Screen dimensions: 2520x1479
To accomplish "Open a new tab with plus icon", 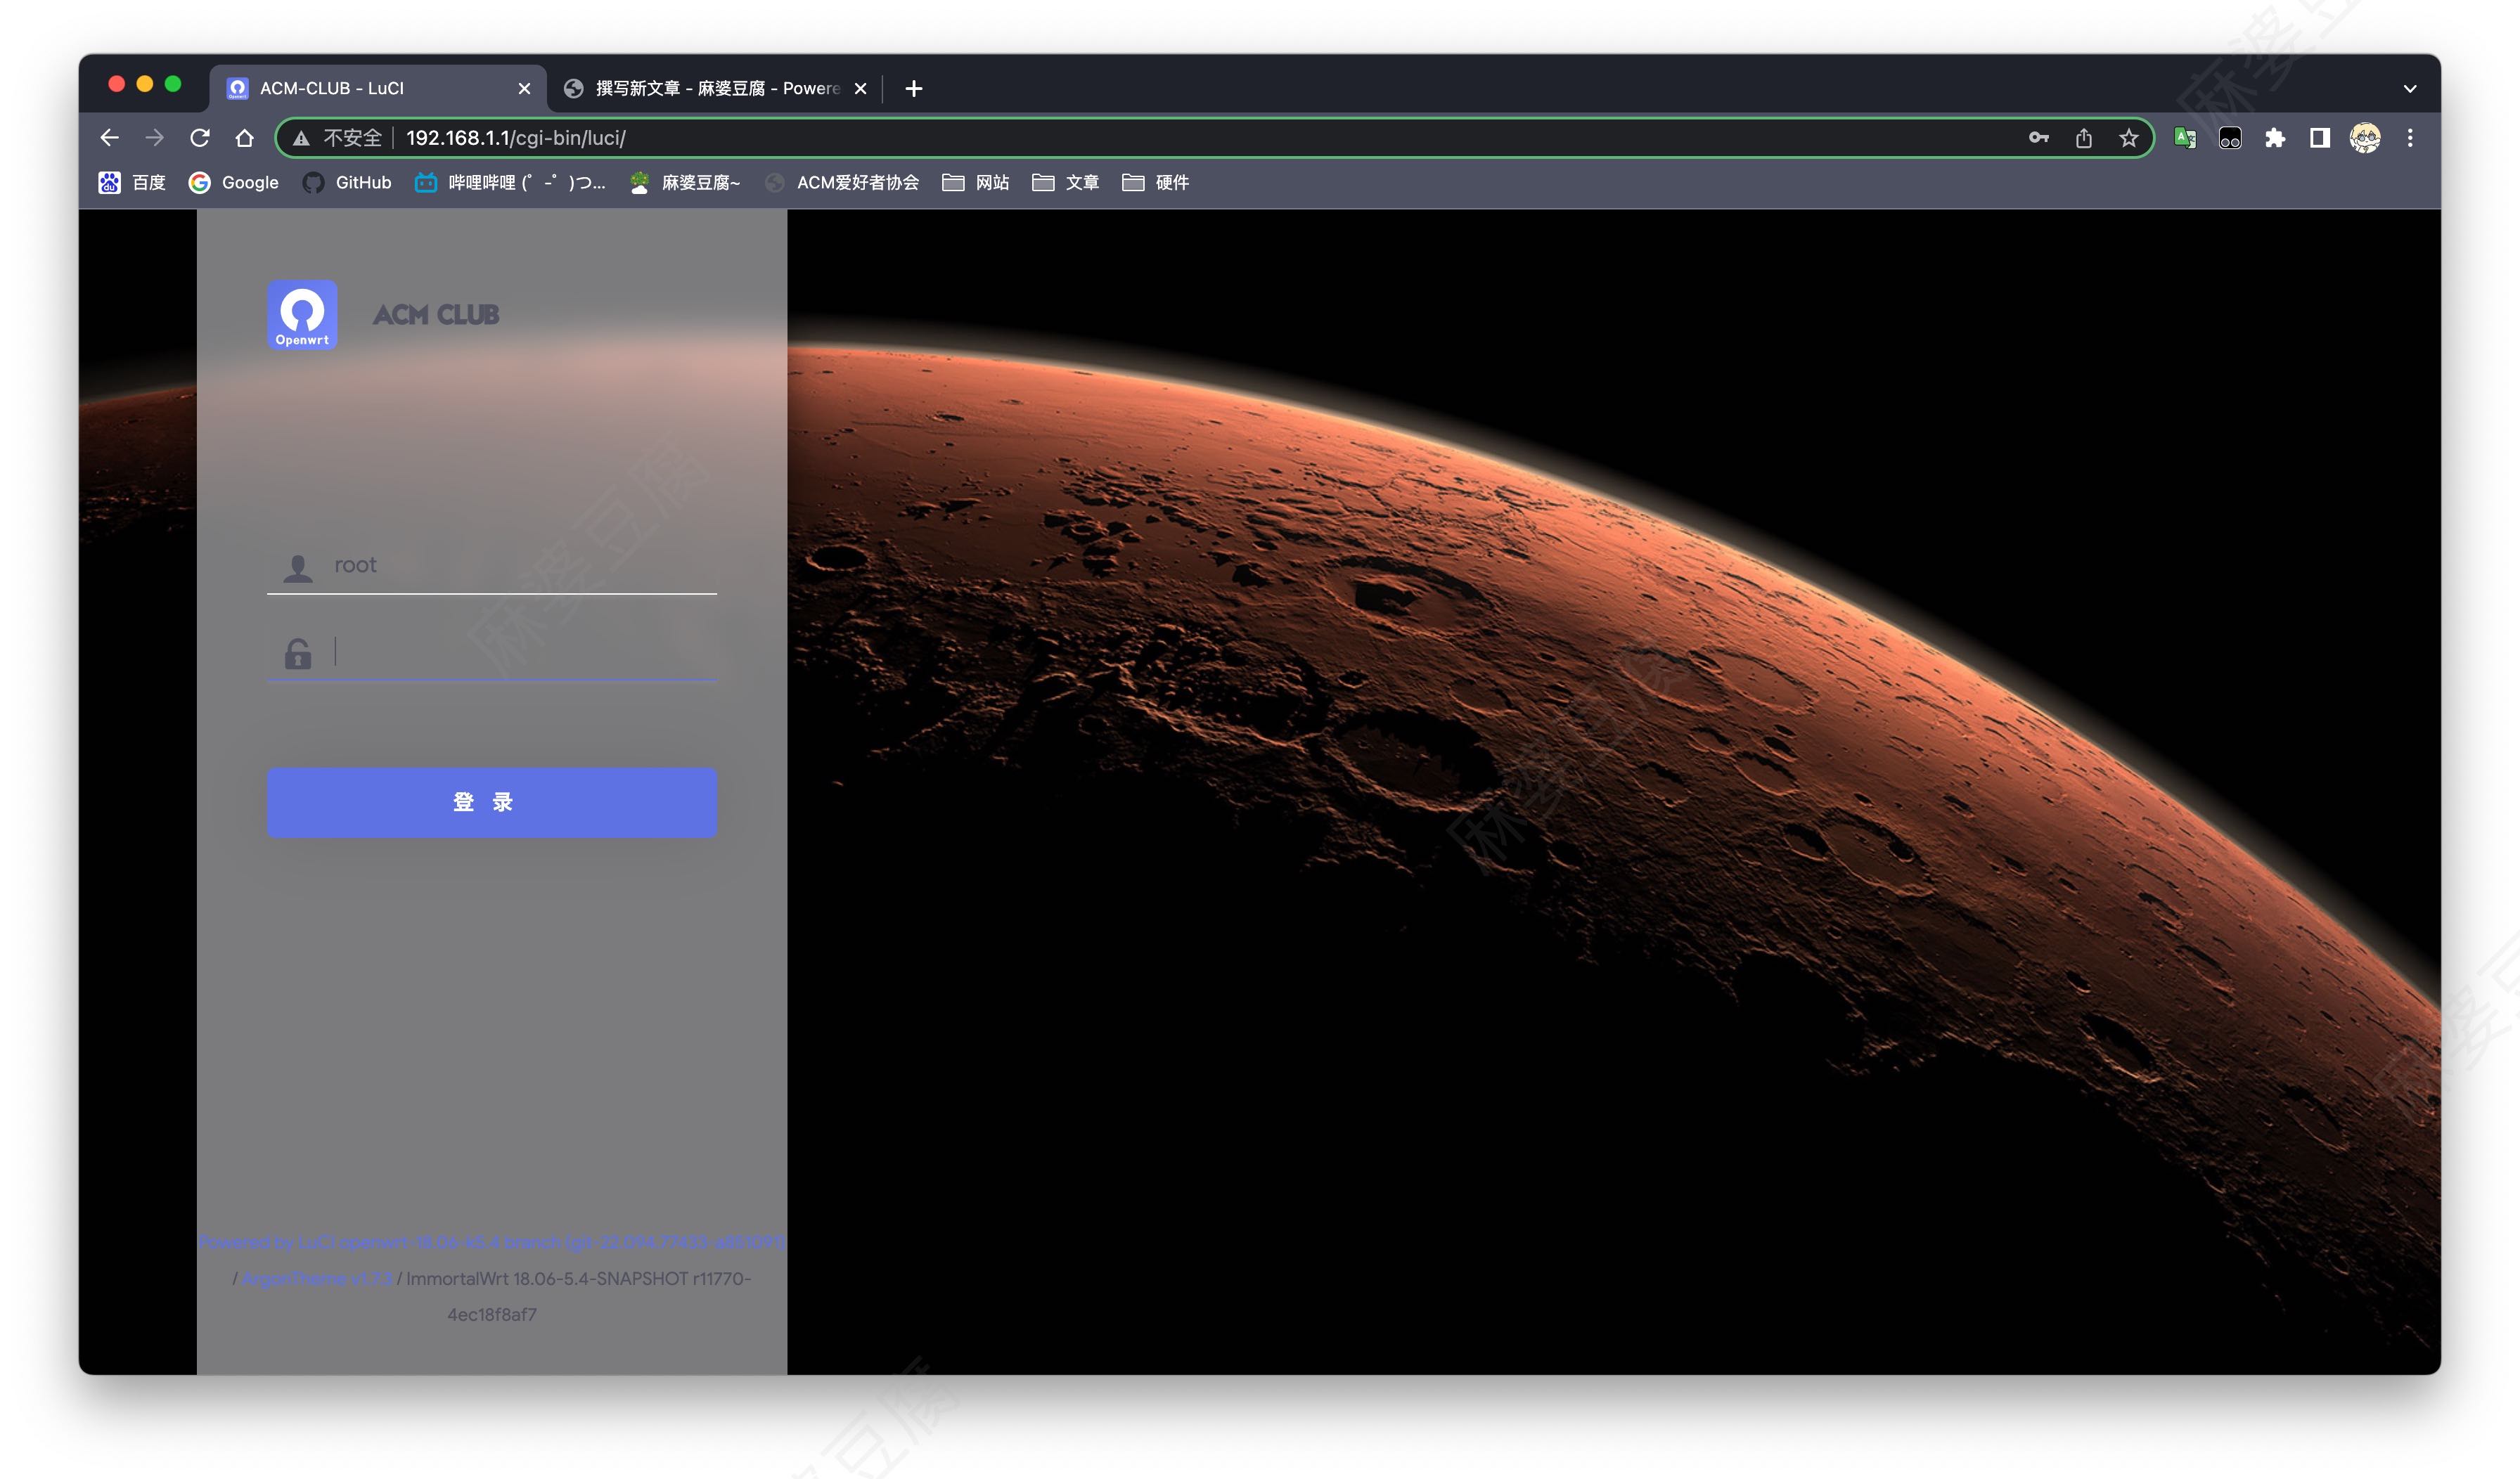I will click(913, 88).
